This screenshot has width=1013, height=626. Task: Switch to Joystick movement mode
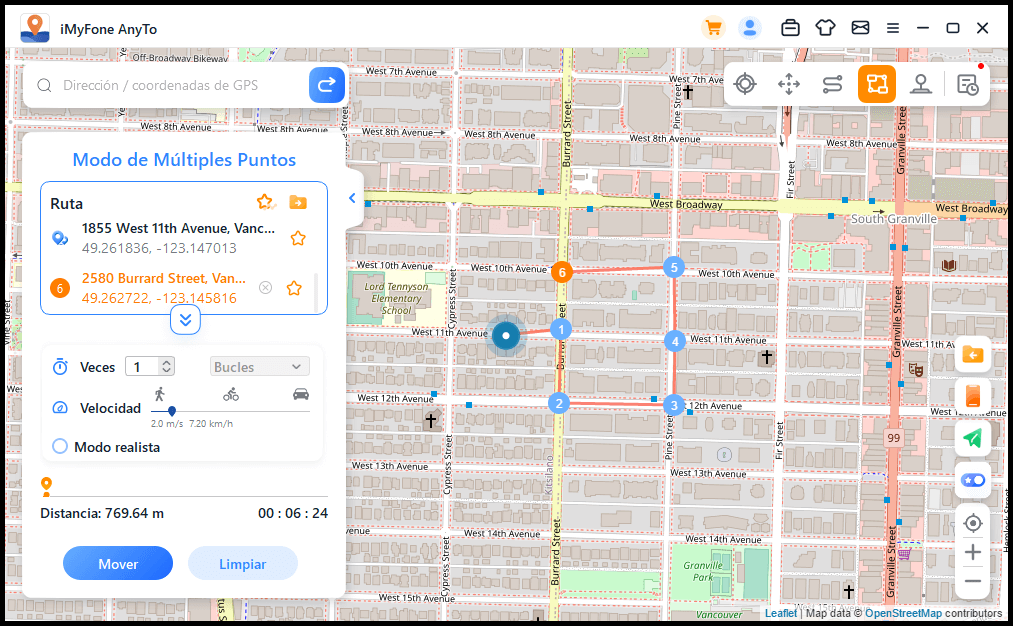point(921,84)
